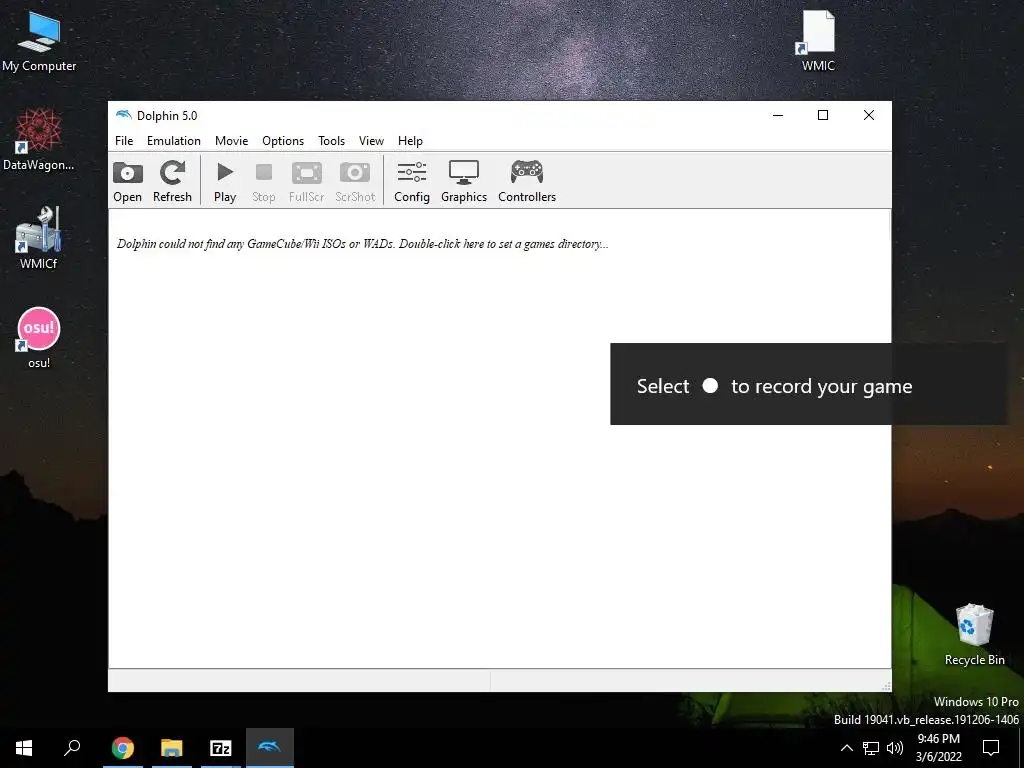The image size is (1024, 768).
Task: Open the Emulation menu
Action: coord(174,140)
